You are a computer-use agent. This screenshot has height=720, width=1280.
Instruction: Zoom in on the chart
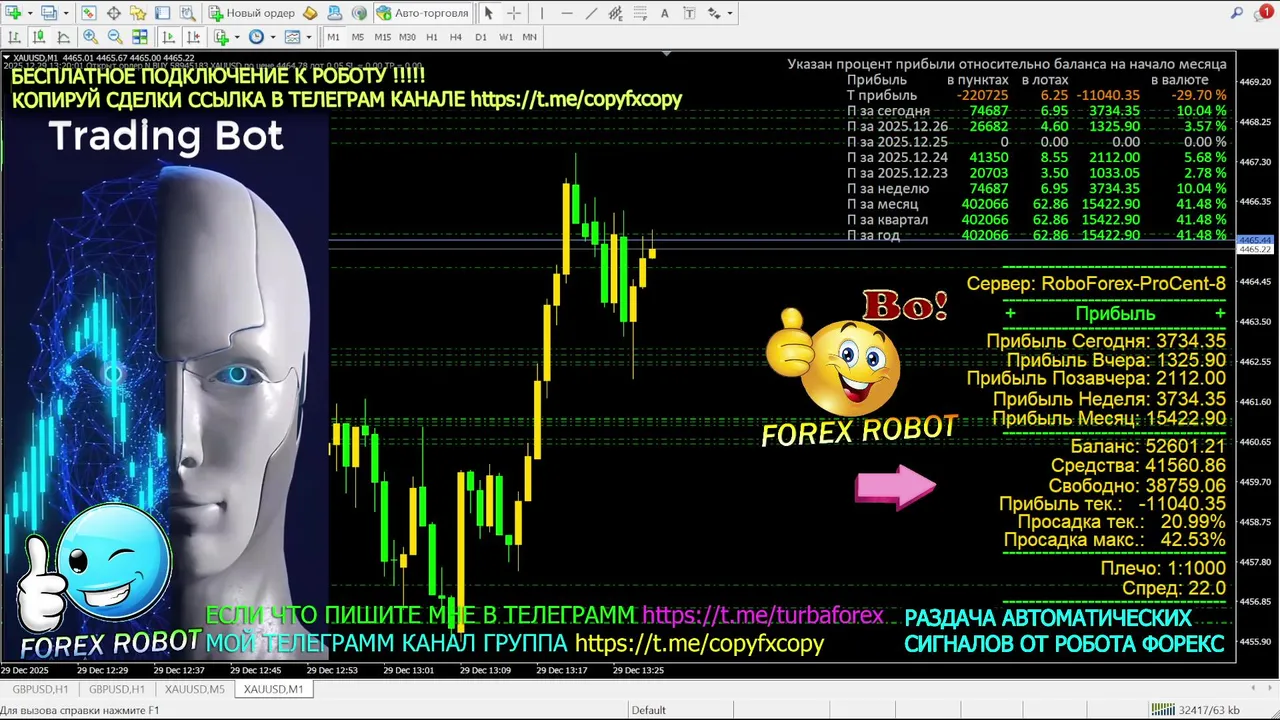click(x=91, y=37)
